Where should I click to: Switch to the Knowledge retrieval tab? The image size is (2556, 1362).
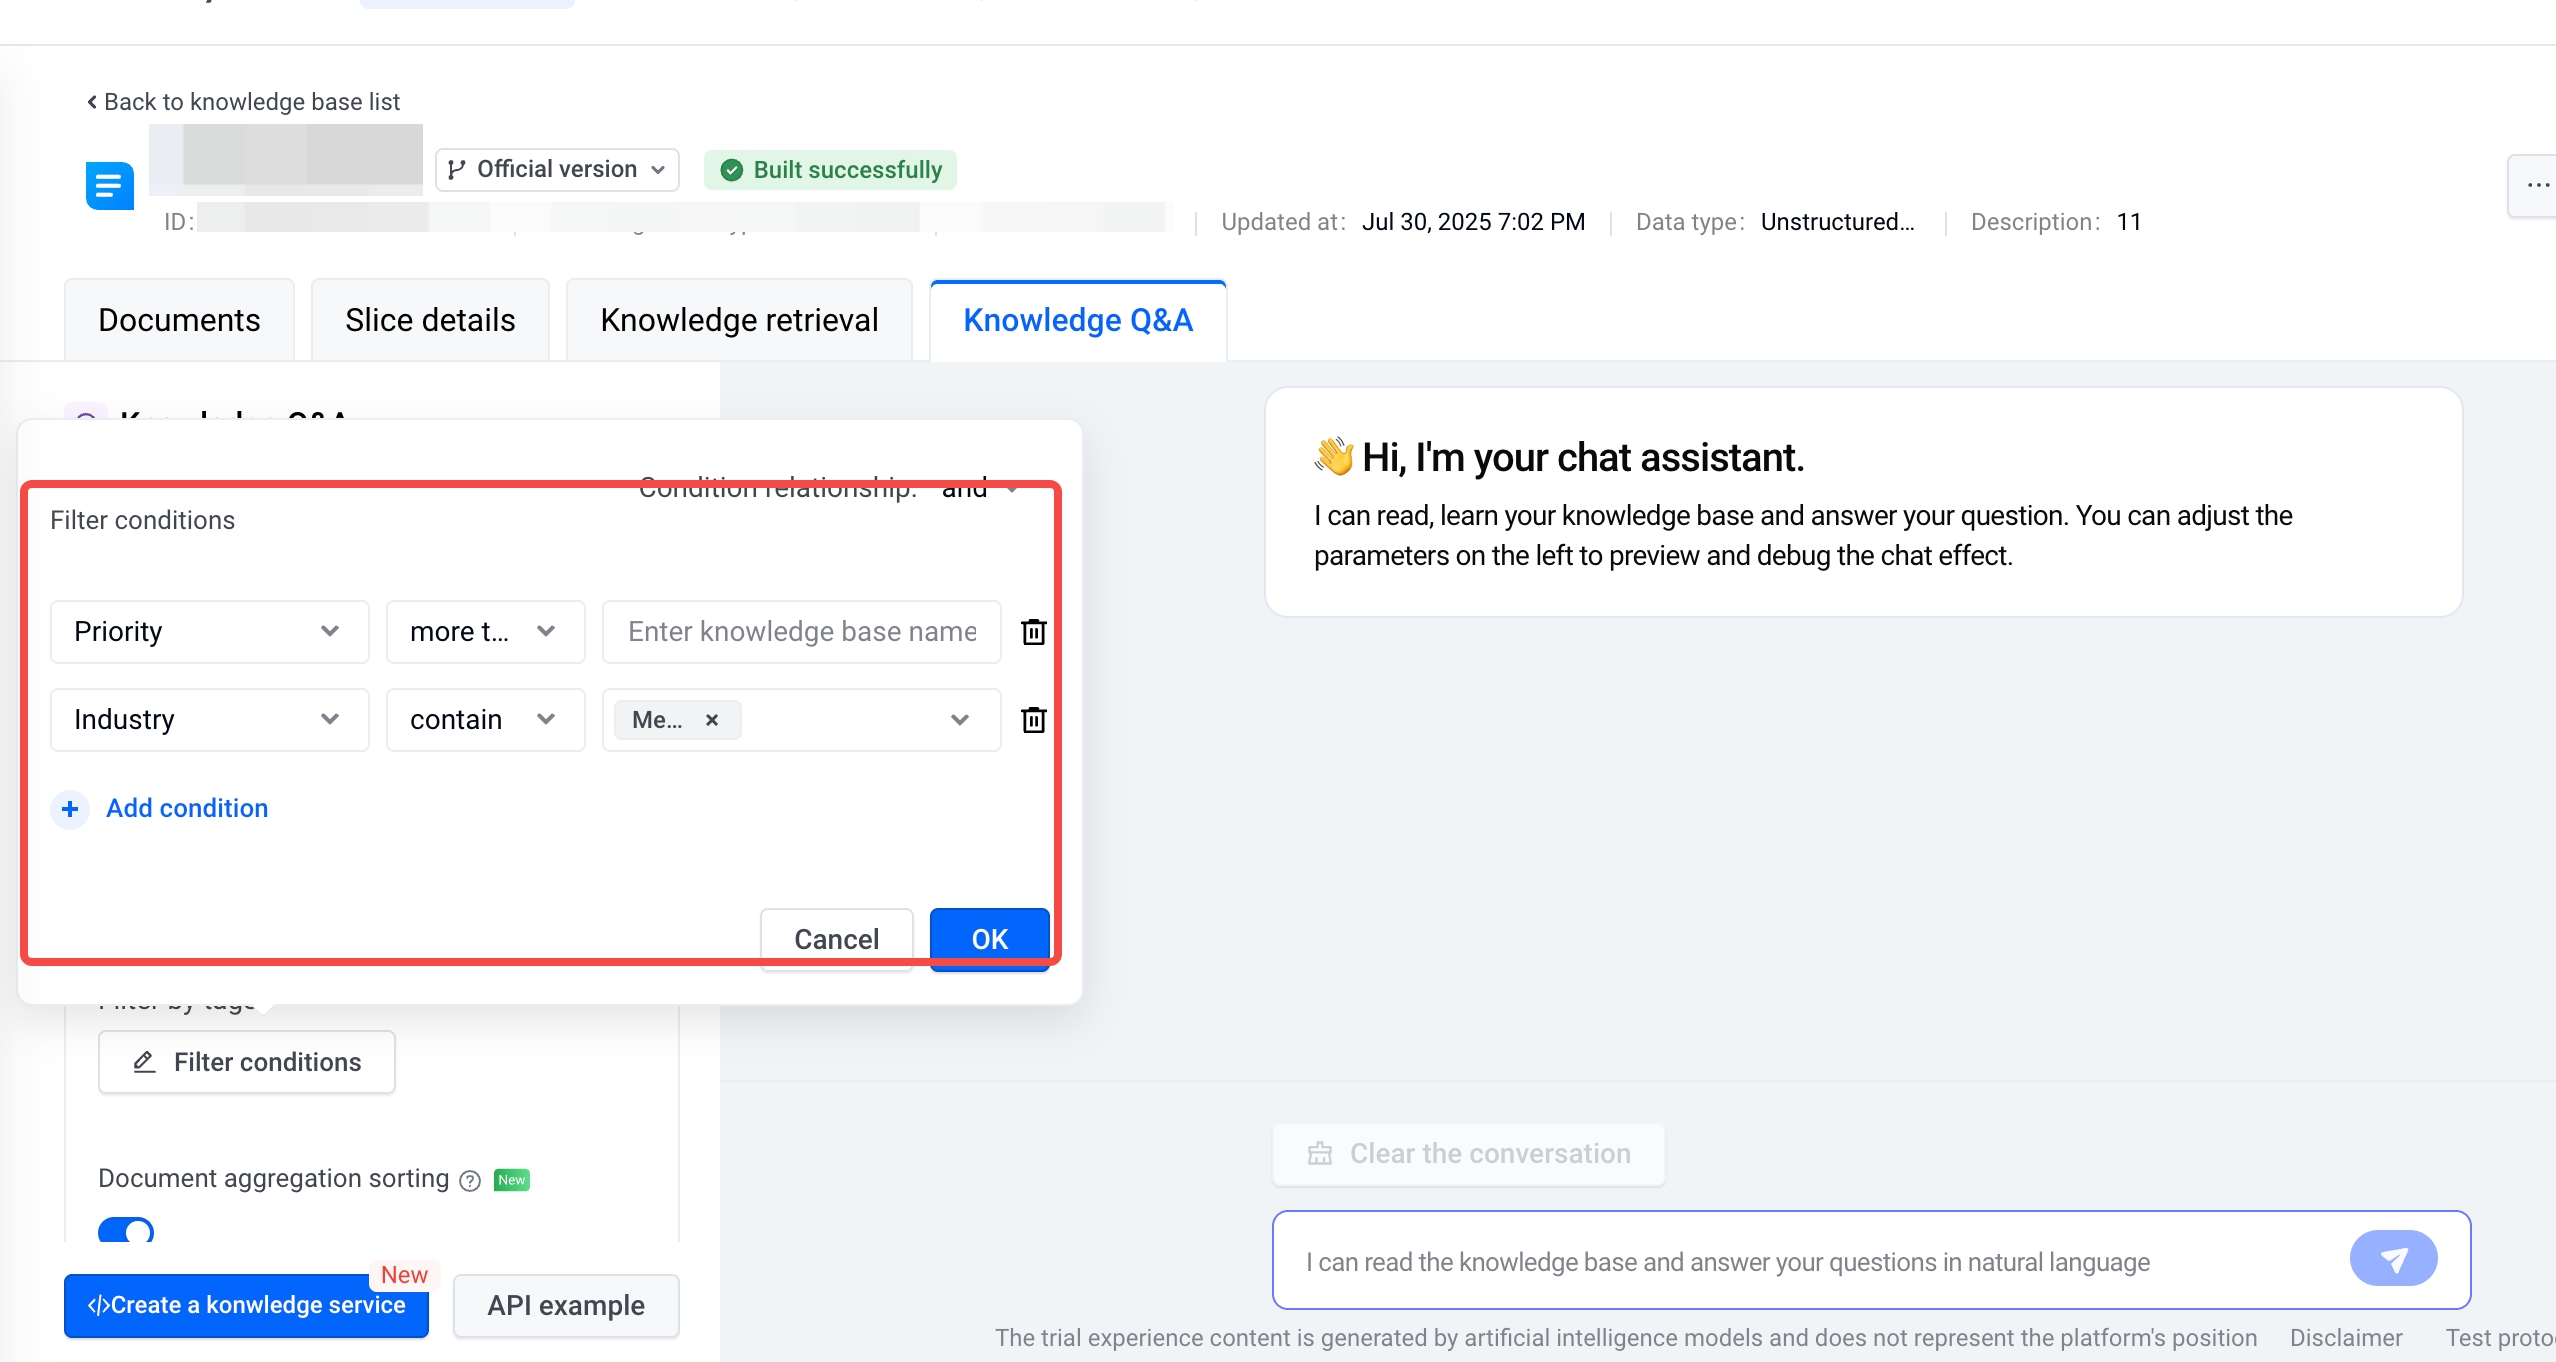coord(739,320)
